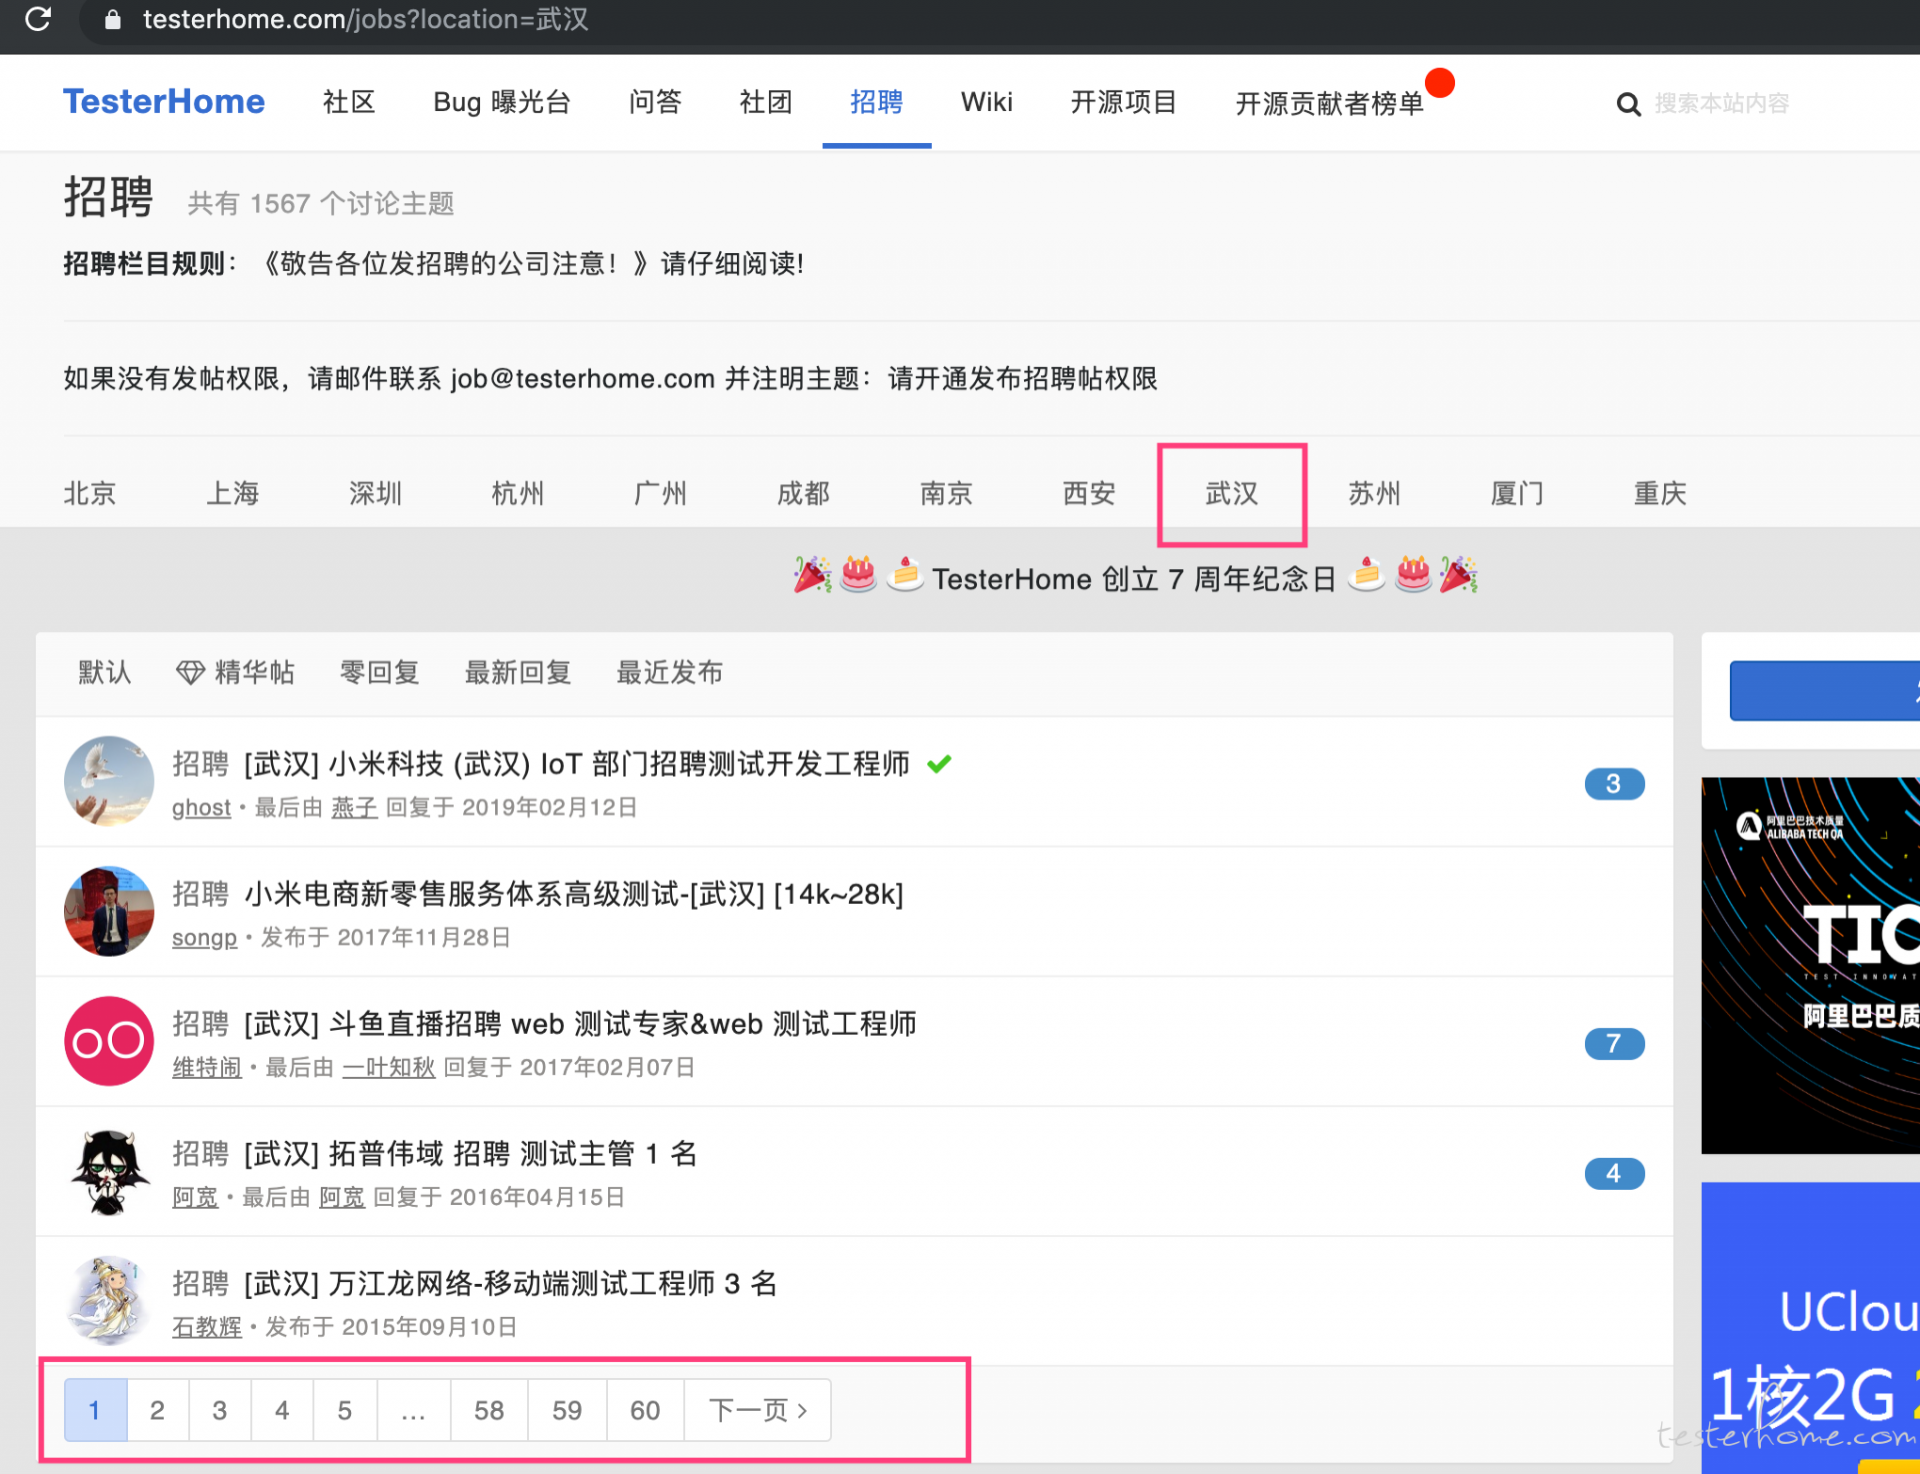Click the green checkmark on 小米科技 post
1920x1474 pixels.
[939, 764]
